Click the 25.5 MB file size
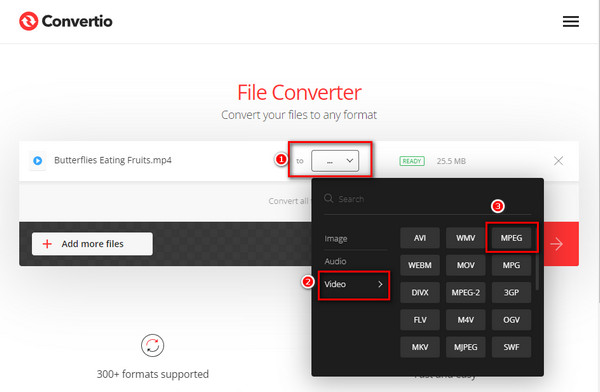The height and width of the screenshot is (392, 600). pos(451,161)
